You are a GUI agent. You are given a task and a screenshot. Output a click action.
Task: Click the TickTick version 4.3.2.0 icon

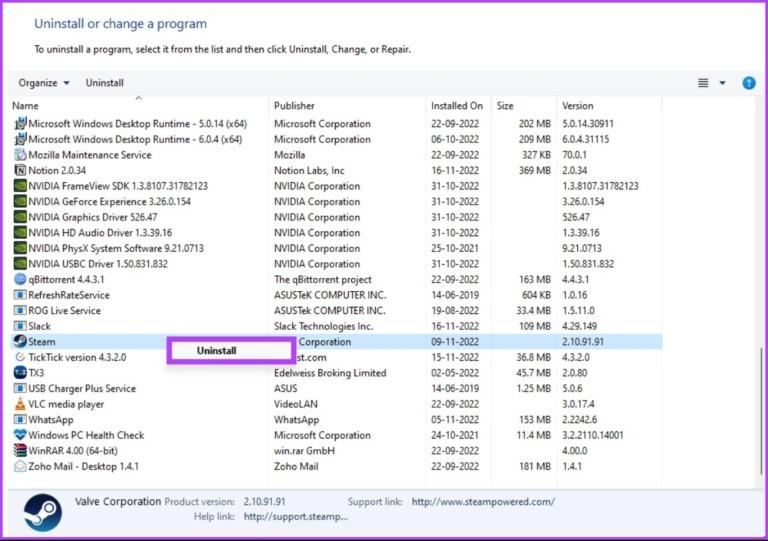pyautogui.click(x=20, y=357)
